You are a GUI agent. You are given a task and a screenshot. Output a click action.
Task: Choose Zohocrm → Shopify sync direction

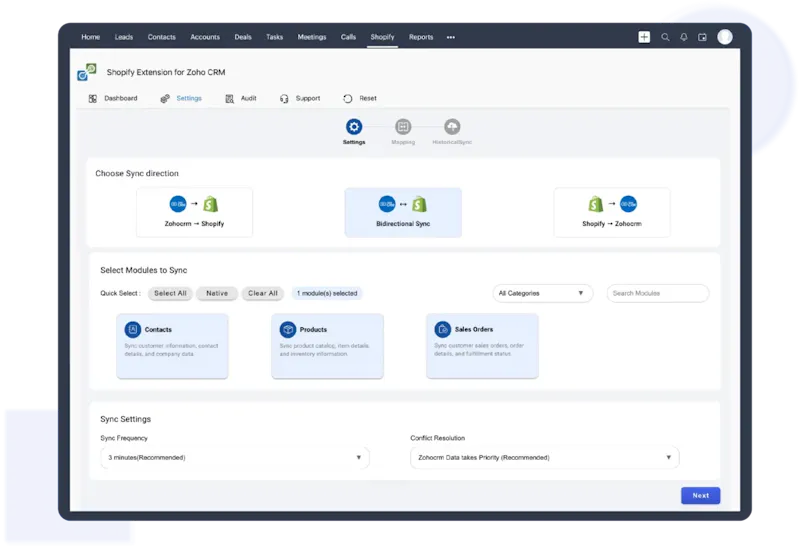[194, 212]
